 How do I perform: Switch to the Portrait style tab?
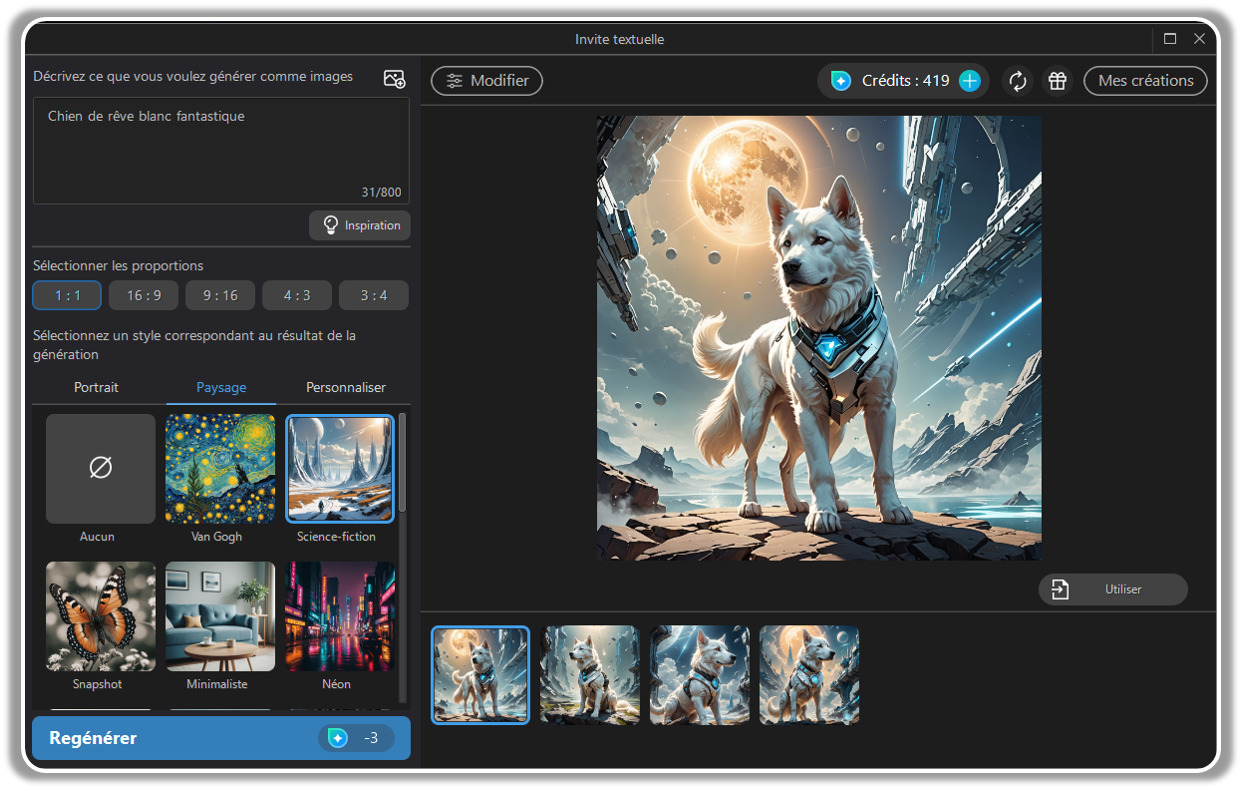point(96,387)
